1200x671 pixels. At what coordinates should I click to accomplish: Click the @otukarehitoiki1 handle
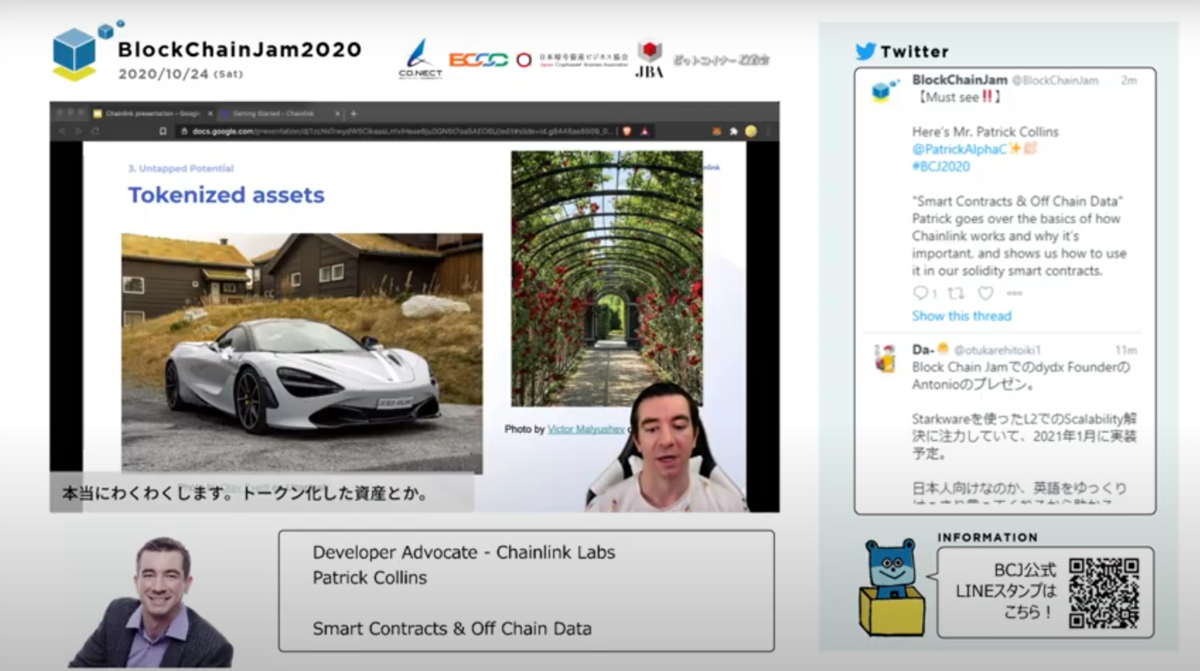click(x=996, y=351)
